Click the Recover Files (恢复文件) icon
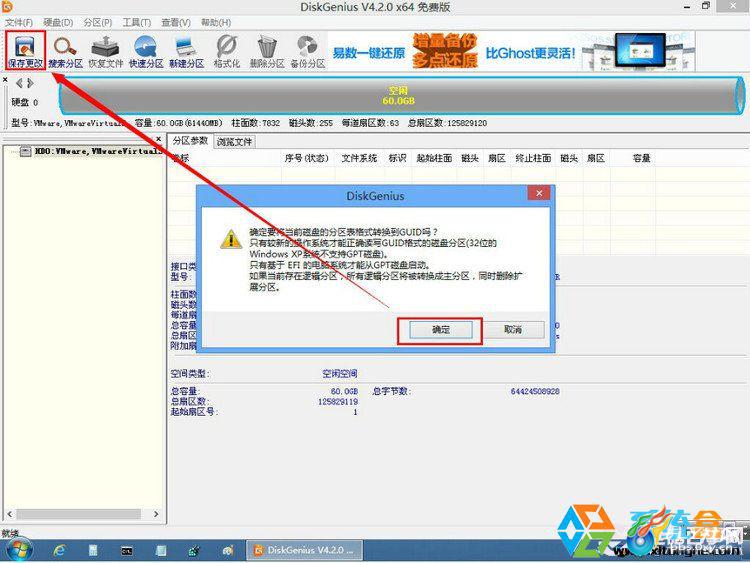 [x=106, y=52]
